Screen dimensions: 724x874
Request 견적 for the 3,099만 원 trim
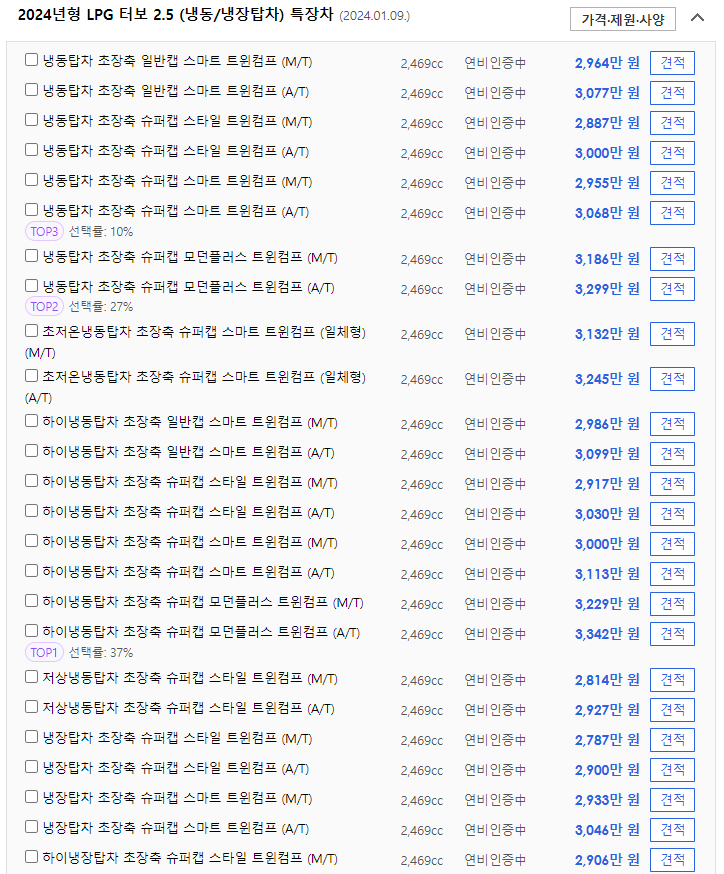[x=672, y=454]
